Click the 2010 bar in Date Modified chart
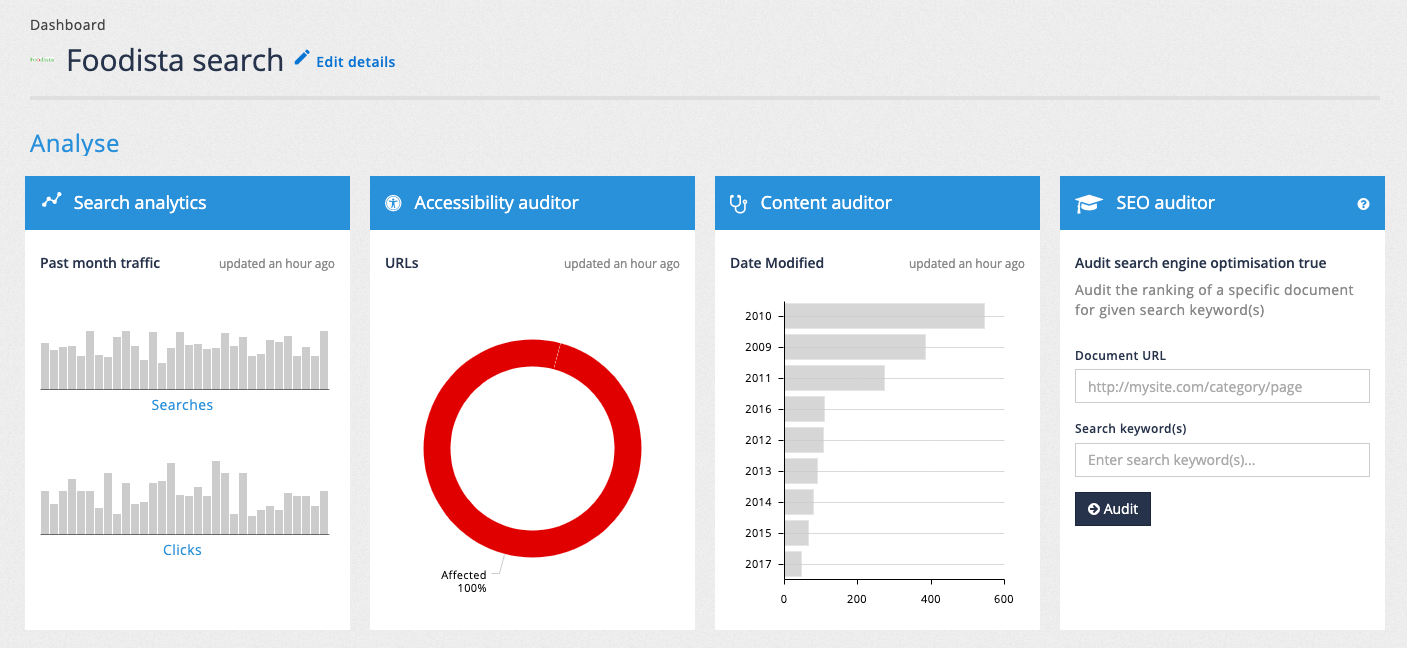1407x648 pixels. coord(884,315)
